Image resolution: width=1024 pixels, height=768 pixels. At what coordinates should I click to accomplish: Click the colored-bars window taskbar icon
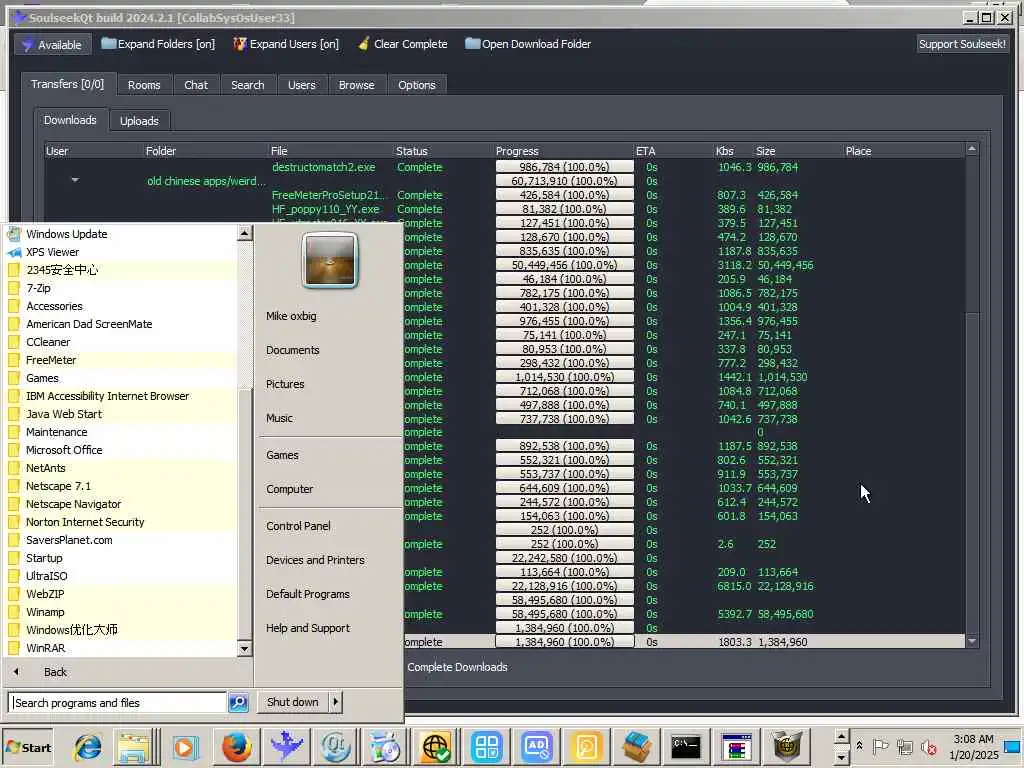point(736,746)
